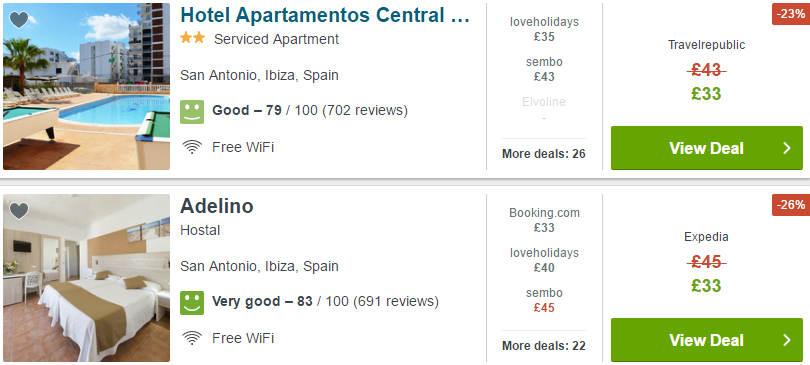Select the loveholidays £35 offer
The width and height of the screenshot is (810, 365).
(x=544, y=29)
